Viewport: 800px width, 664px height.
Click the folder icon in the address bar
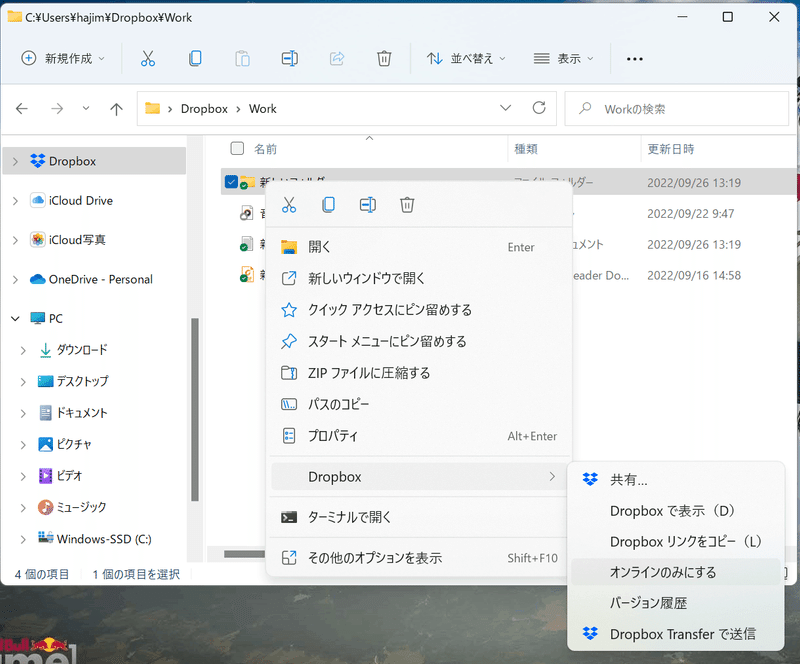[153, 108]
